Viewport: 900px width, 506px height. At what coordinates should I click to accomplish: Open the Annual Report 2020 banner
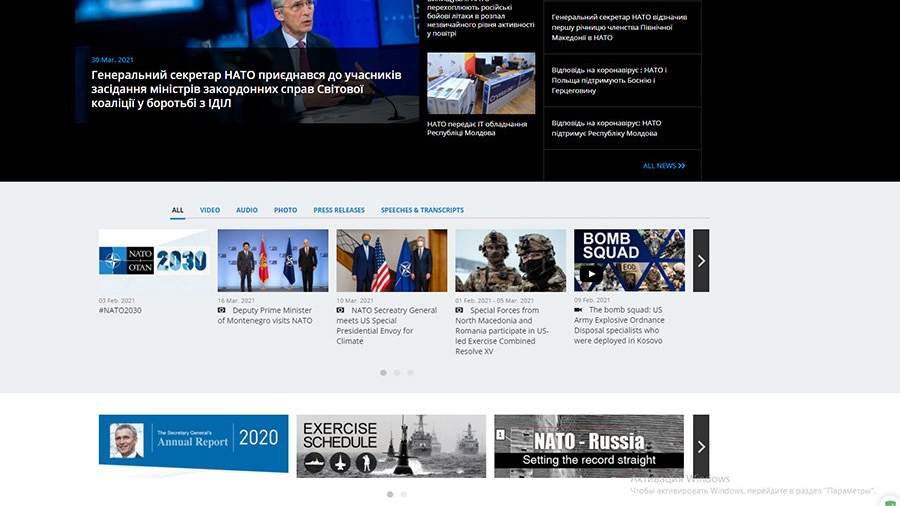[x=193, y=446]
